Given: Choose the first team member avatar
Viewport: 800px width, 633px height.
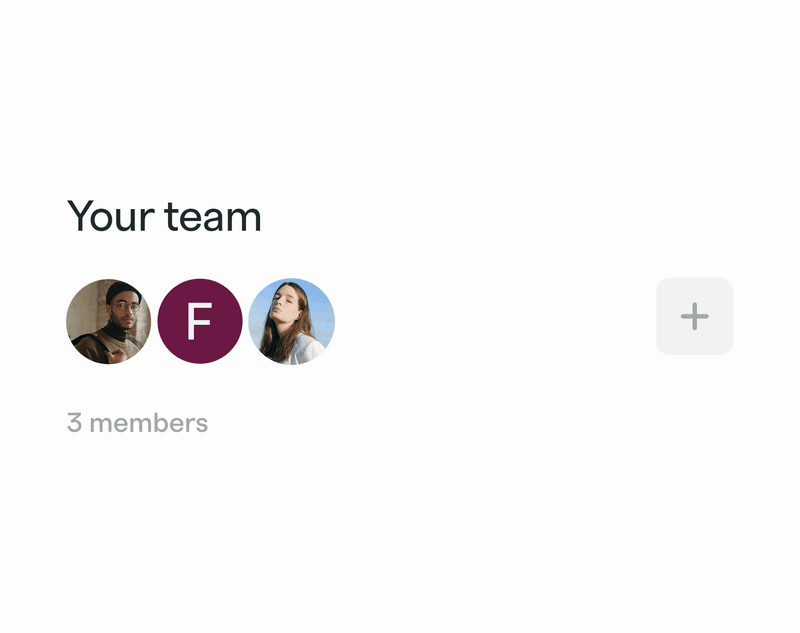Looking at the screenshot, I should (x=108, y=321).
